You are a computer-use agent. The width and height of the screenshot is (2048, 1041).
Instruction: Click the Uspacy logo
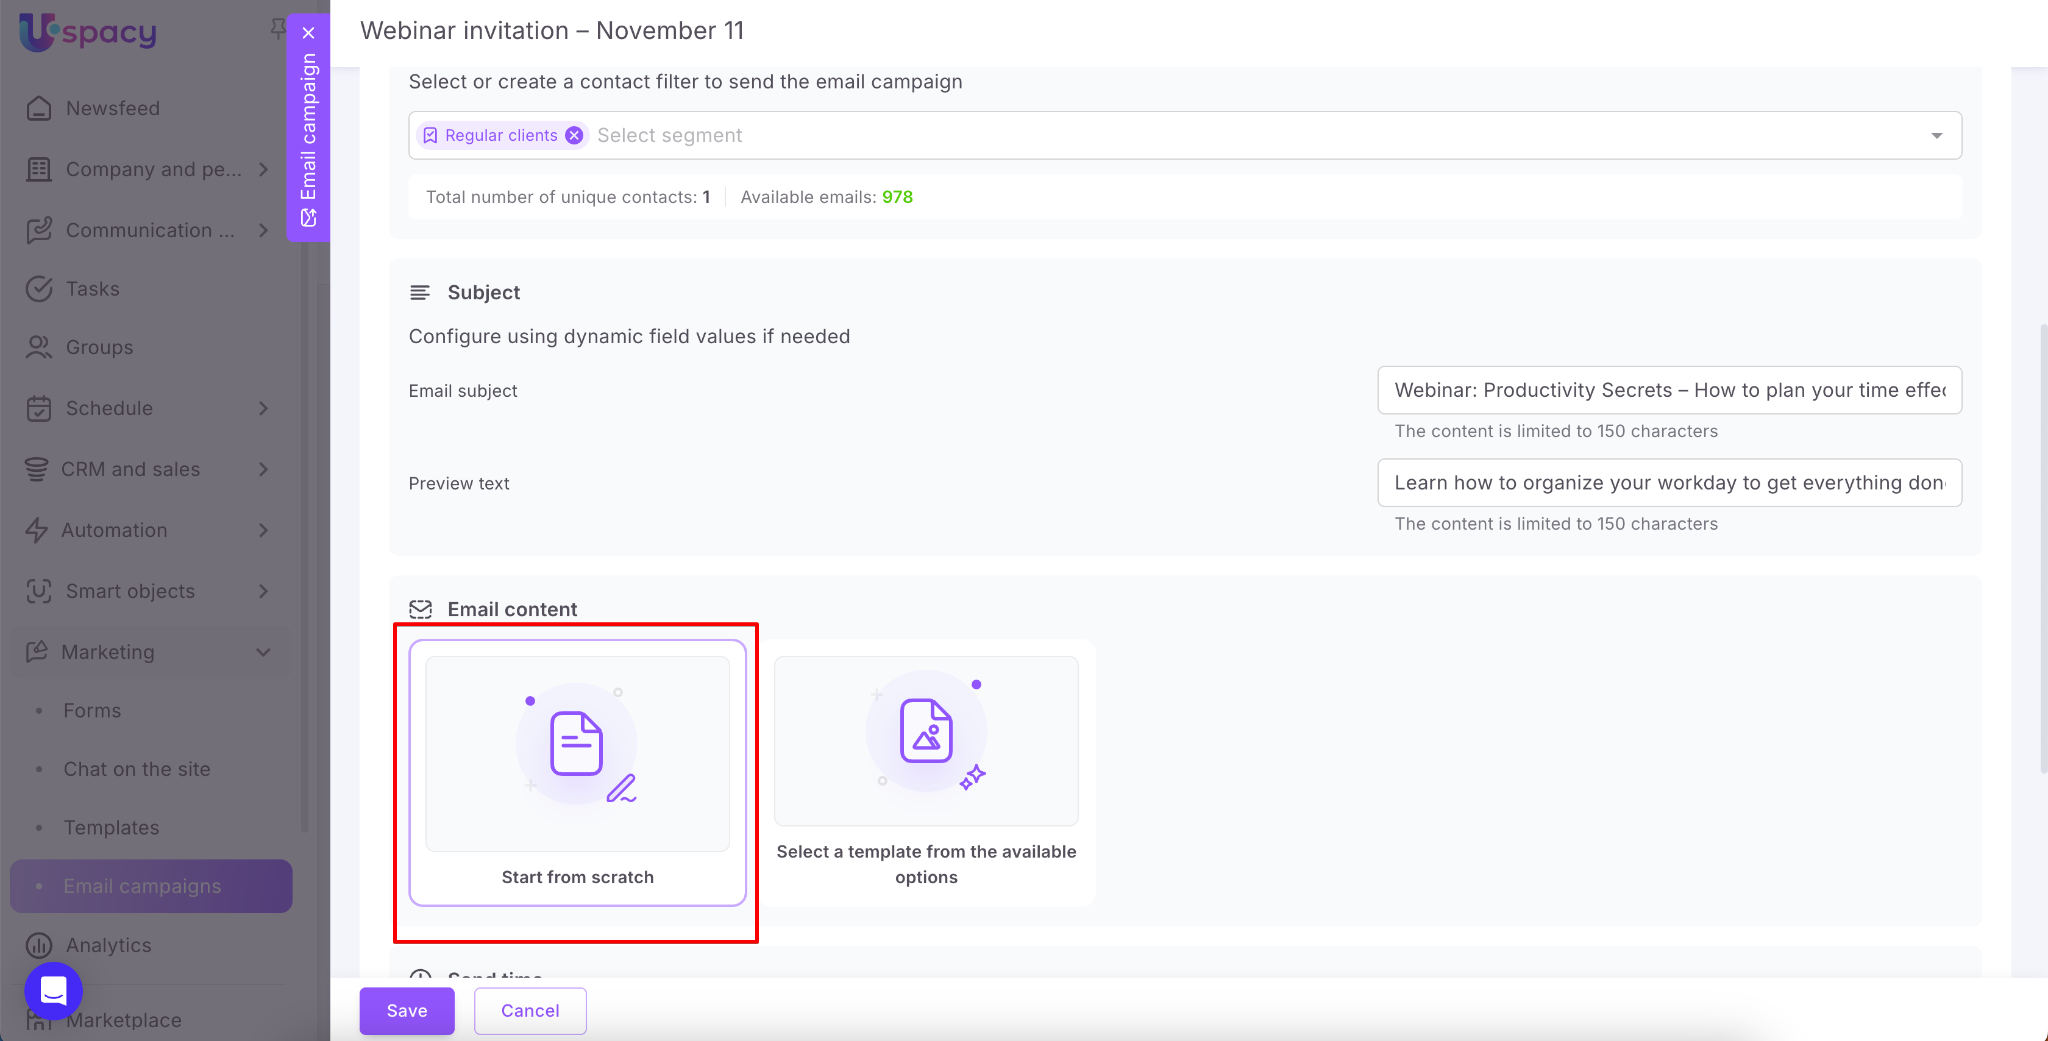(x=88, y=32)
